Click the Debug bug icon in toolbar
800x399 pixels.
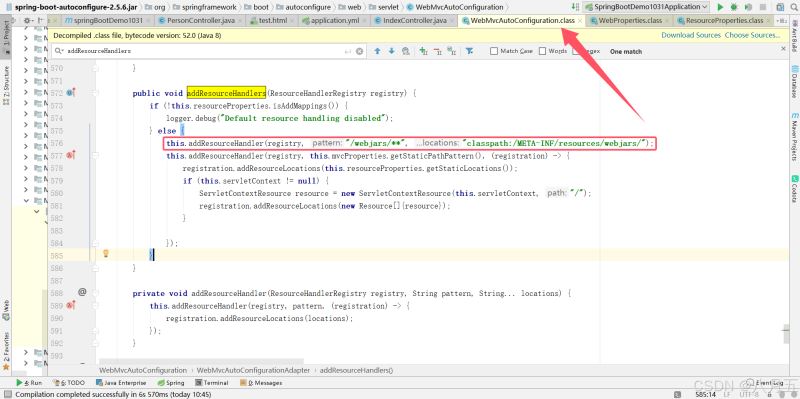click(x=734, y=7)
